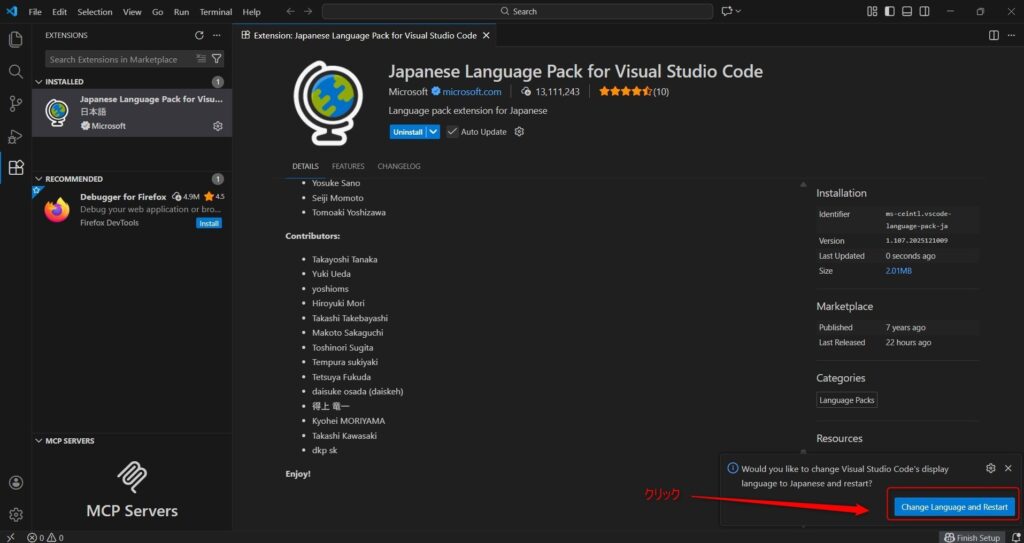Open the Accounts icon in activity bar
The height and width of the screenshot is (543, 1024).
click(16, 483)
